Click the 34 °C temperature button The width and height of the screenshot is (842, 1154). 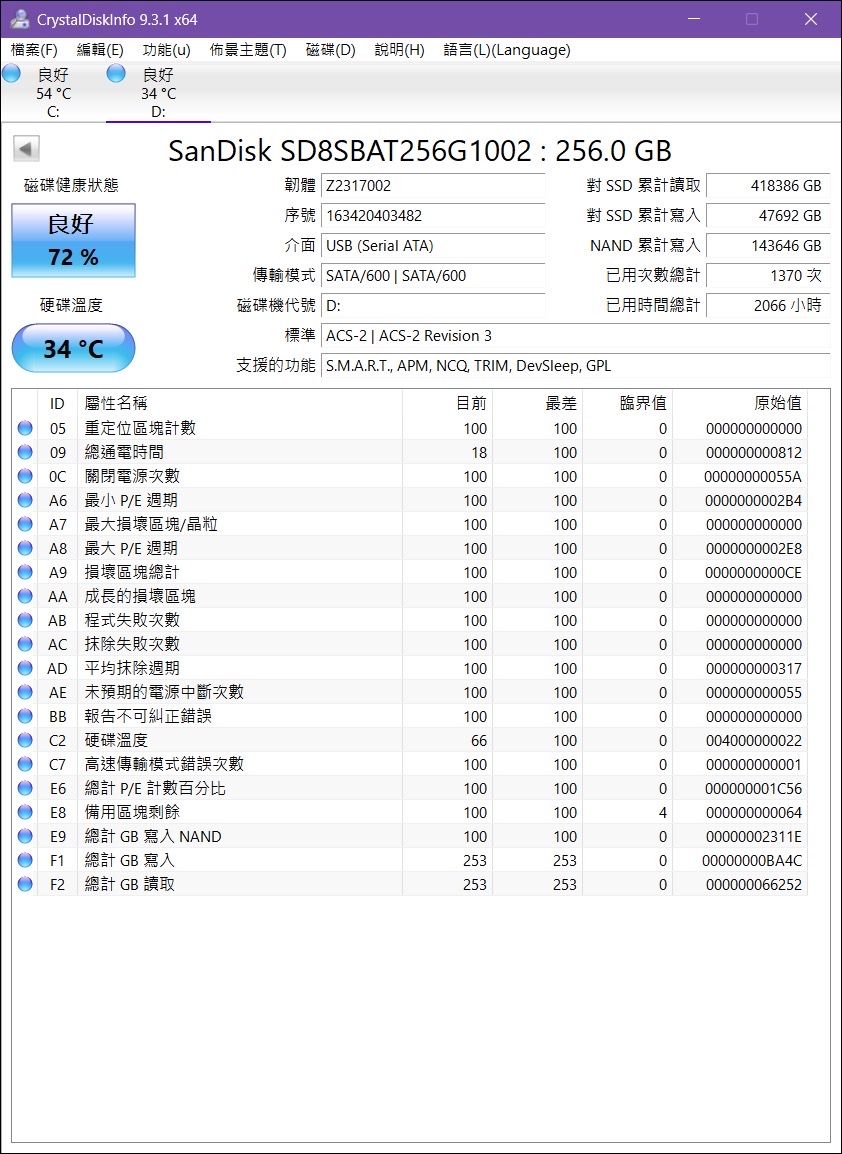(x=73, y=349)
